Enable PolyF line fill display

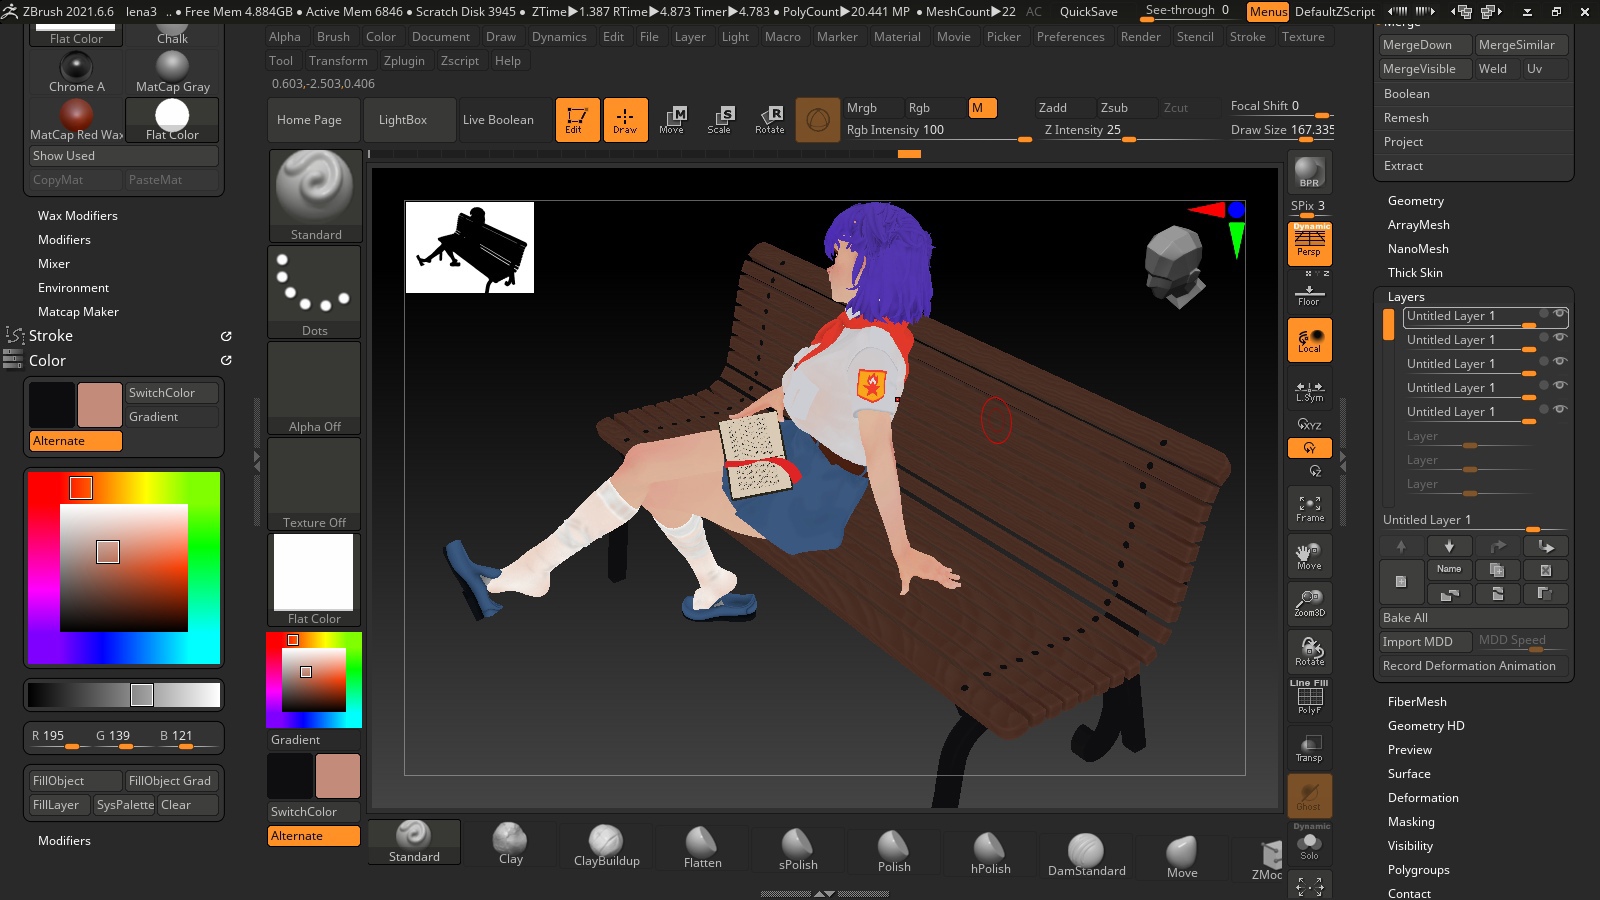click(x=1309, y=697)
